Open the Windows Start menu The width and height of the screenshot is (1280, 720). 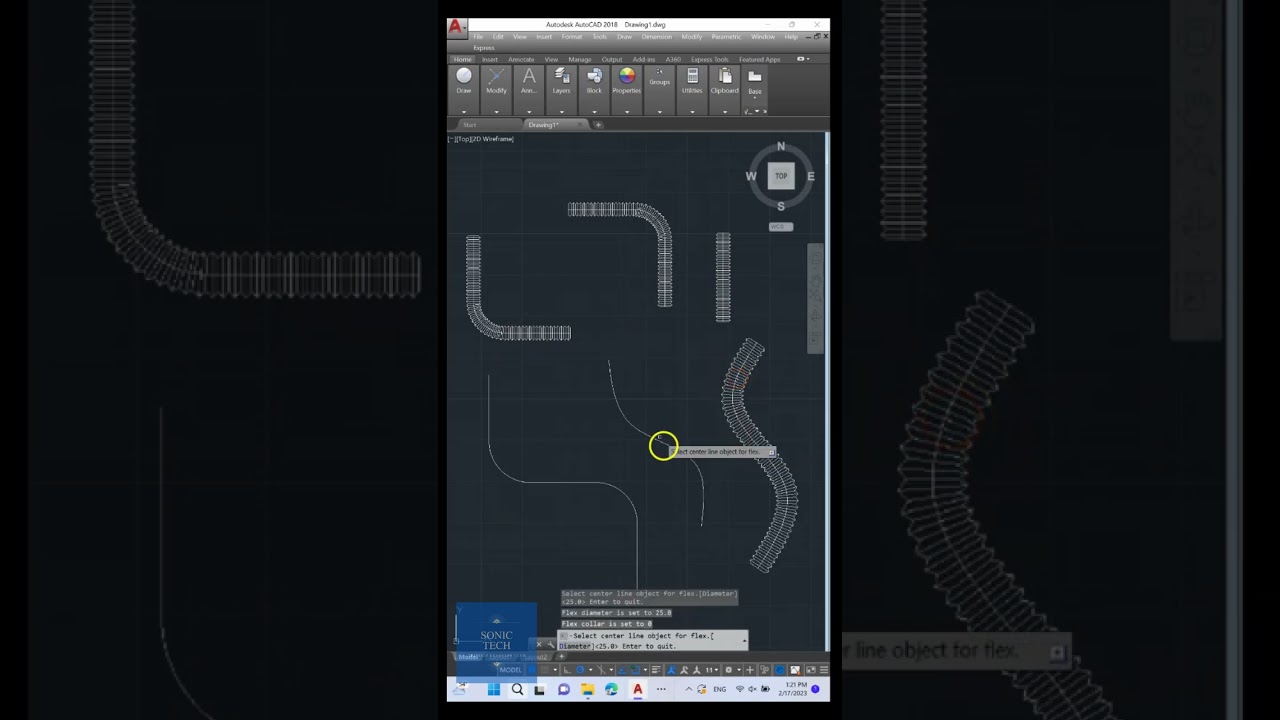point(494,689)
